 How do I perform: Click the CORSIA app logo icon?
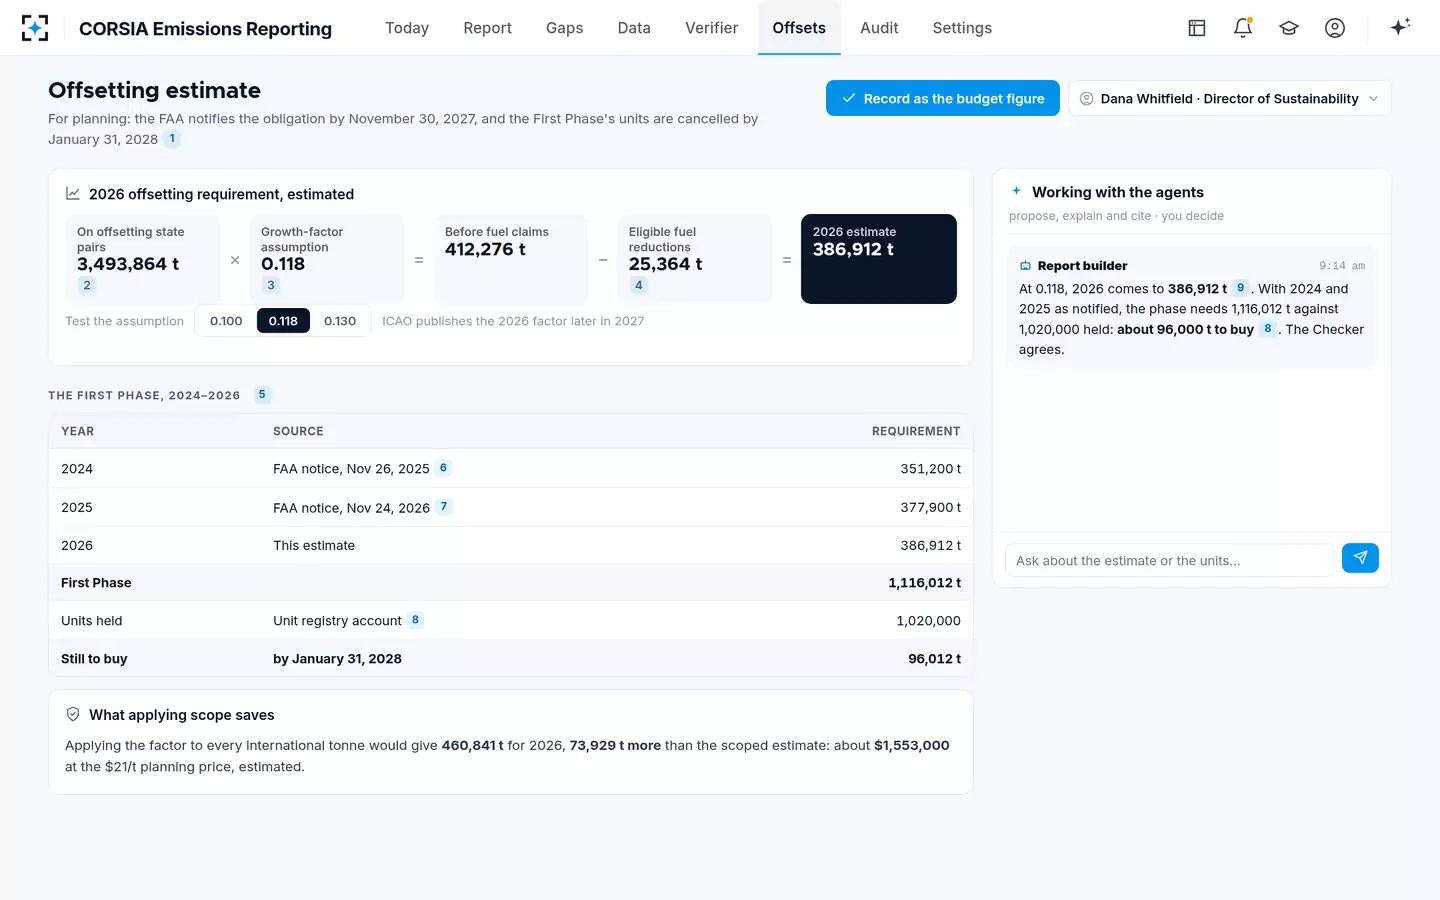pos(35,28)
